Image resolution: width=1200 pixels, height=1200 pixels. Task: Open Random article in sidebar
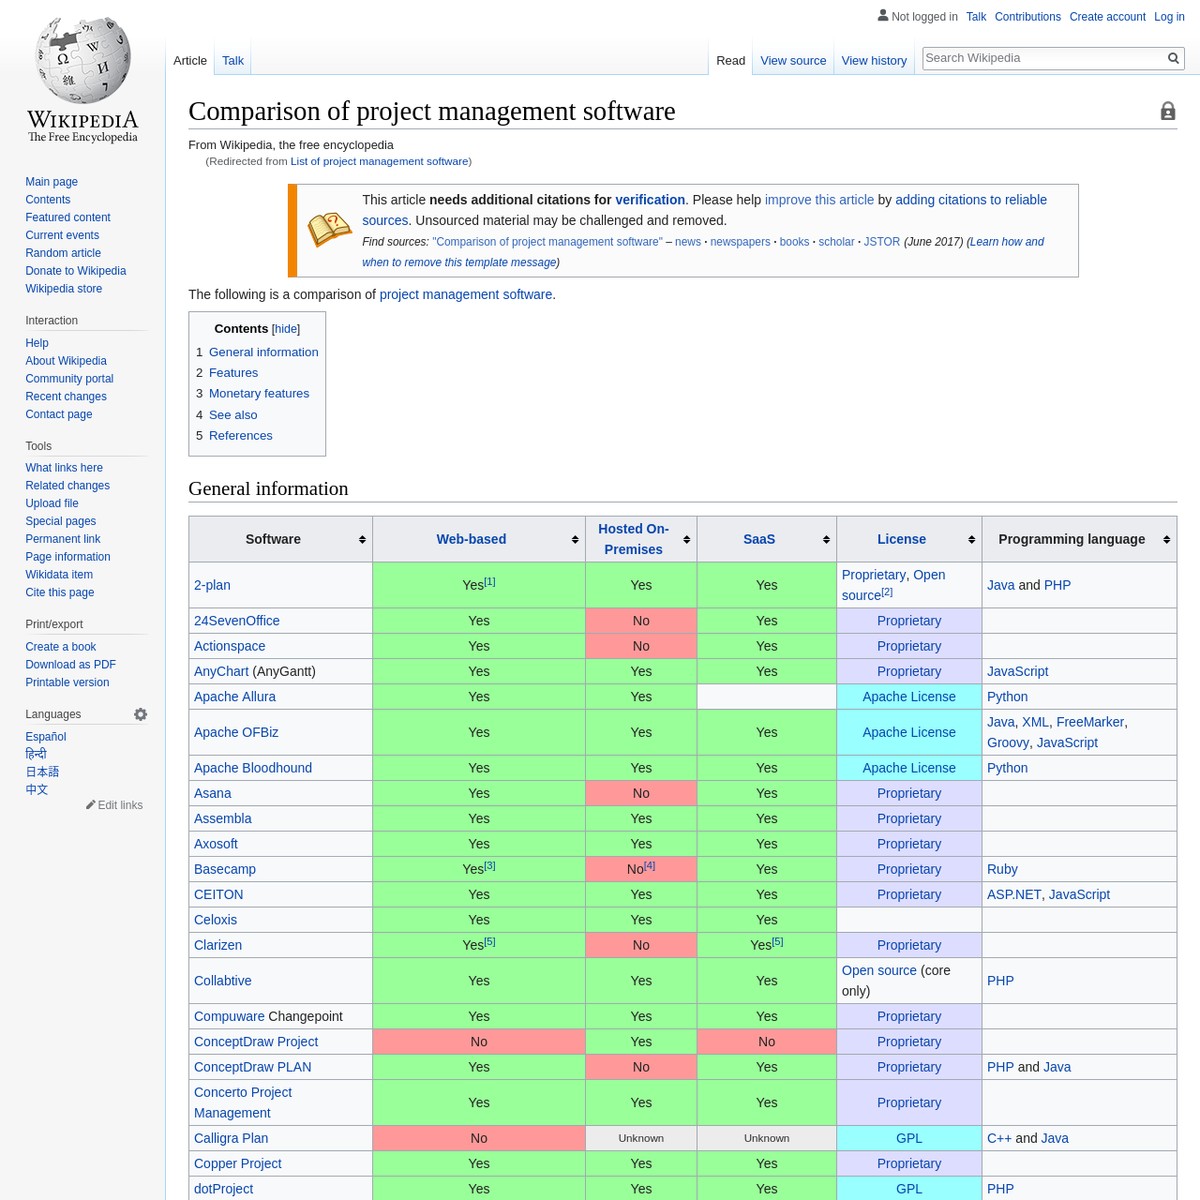pyautogui.click(x=63, y=253)
